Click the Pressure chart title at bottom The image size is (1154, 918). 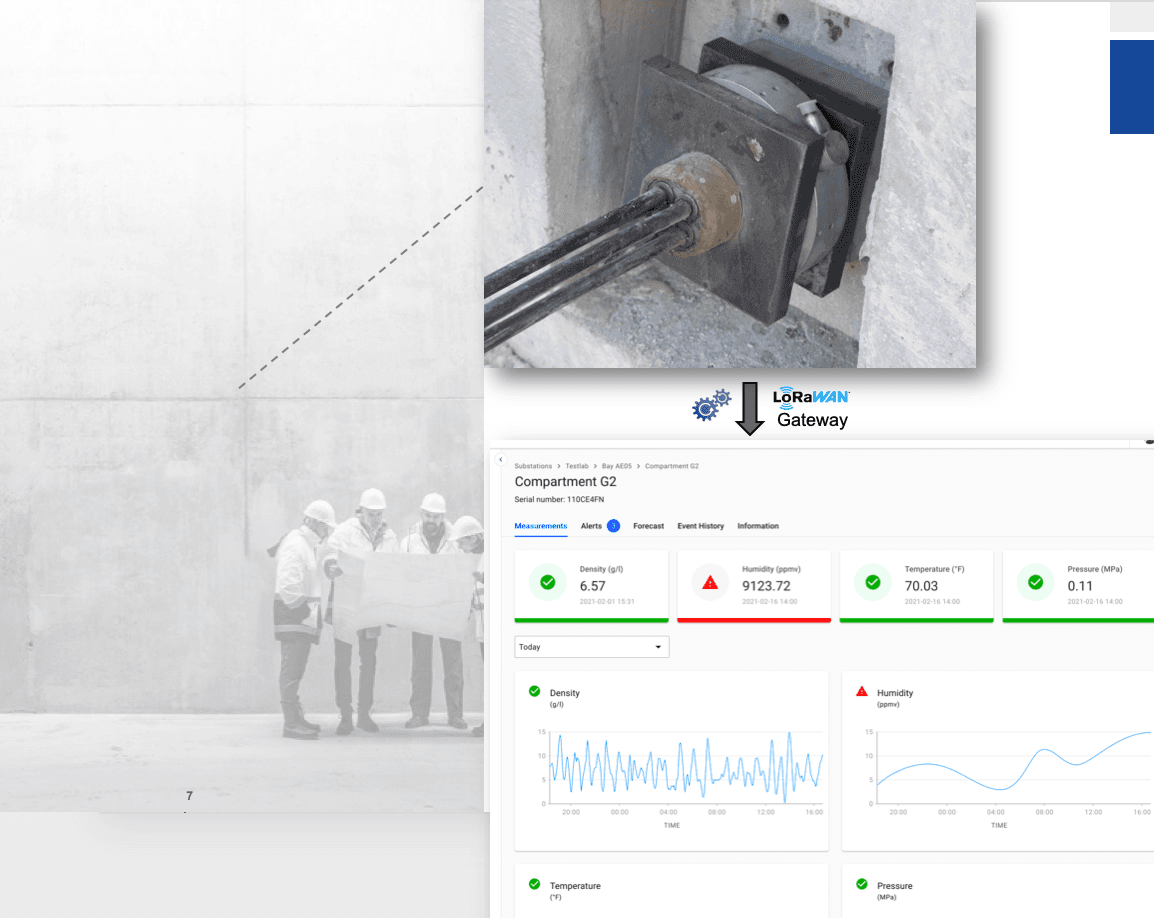pos(895,886)
